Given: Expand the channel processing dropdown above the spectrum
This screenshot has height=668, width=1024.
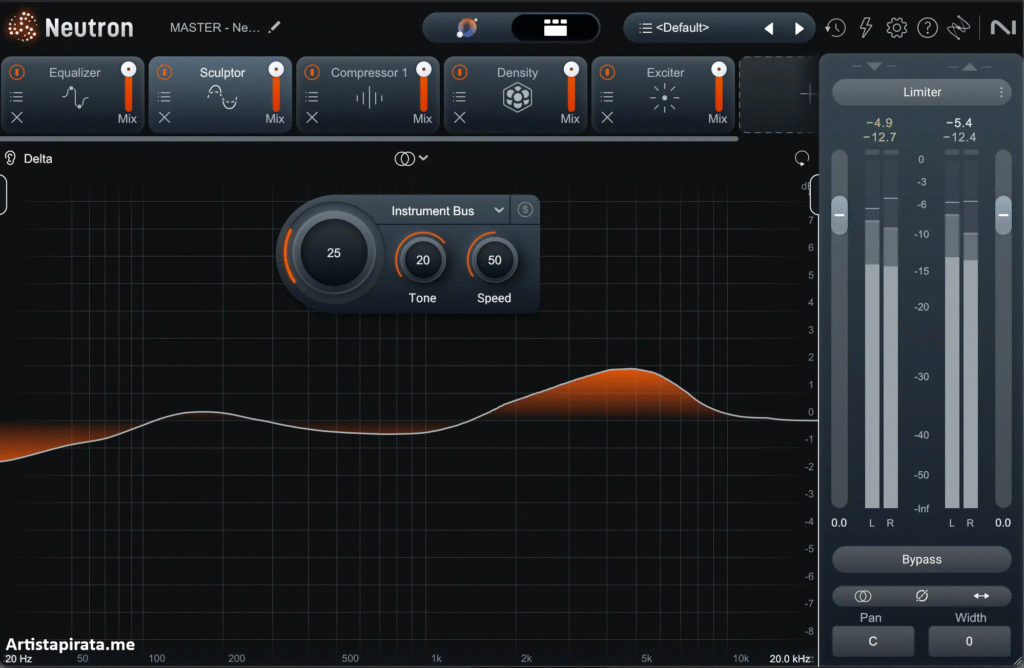Looking at the screenshot, I should [410, 158].
